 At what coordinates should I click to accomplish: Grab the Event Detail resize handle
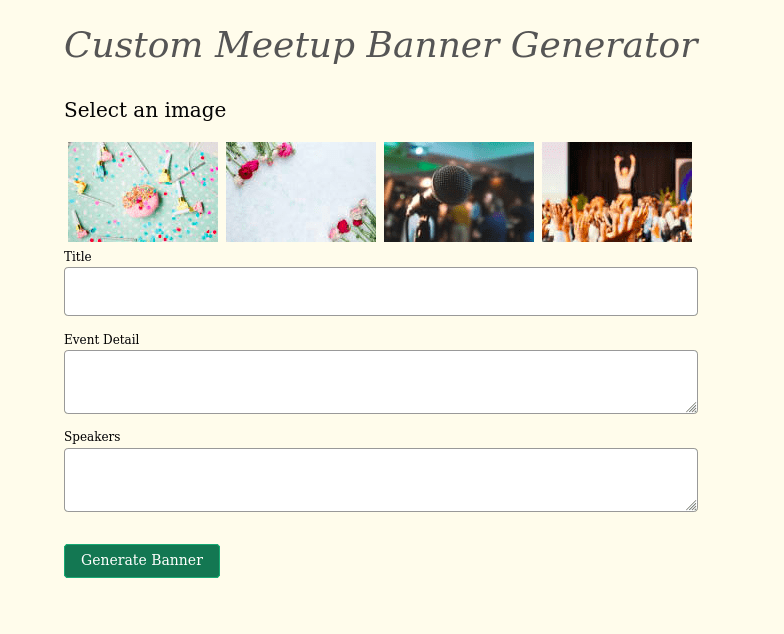[x=691, y=407]
